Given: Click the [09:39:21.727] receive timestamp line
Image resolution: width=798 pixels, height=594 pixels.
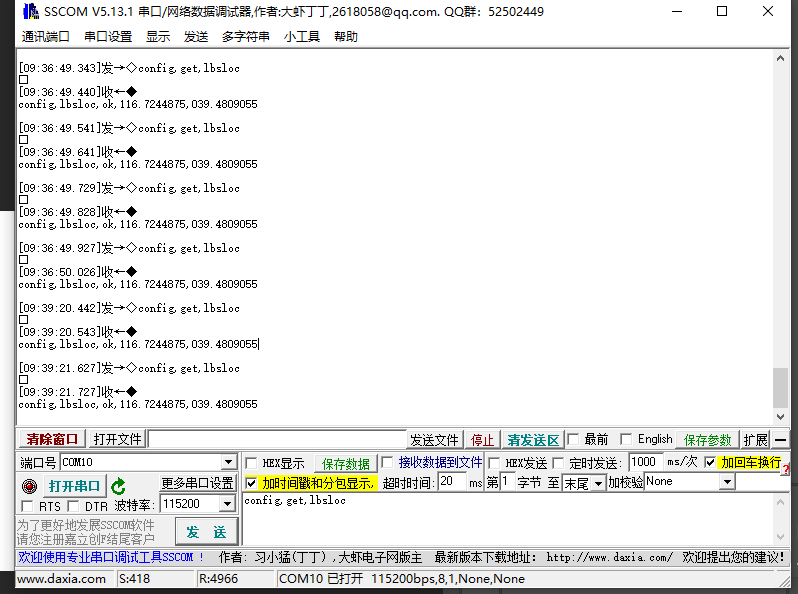Looking at the screenshot, I should (78, 392).
